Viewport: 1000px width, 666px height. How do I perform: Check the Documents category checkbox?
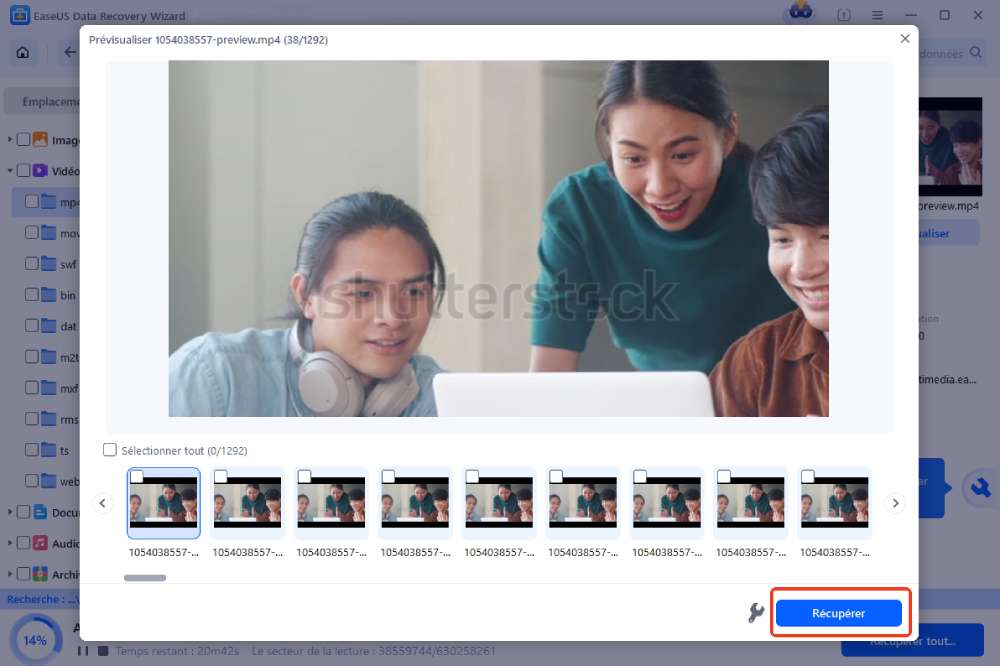[24, 512]
